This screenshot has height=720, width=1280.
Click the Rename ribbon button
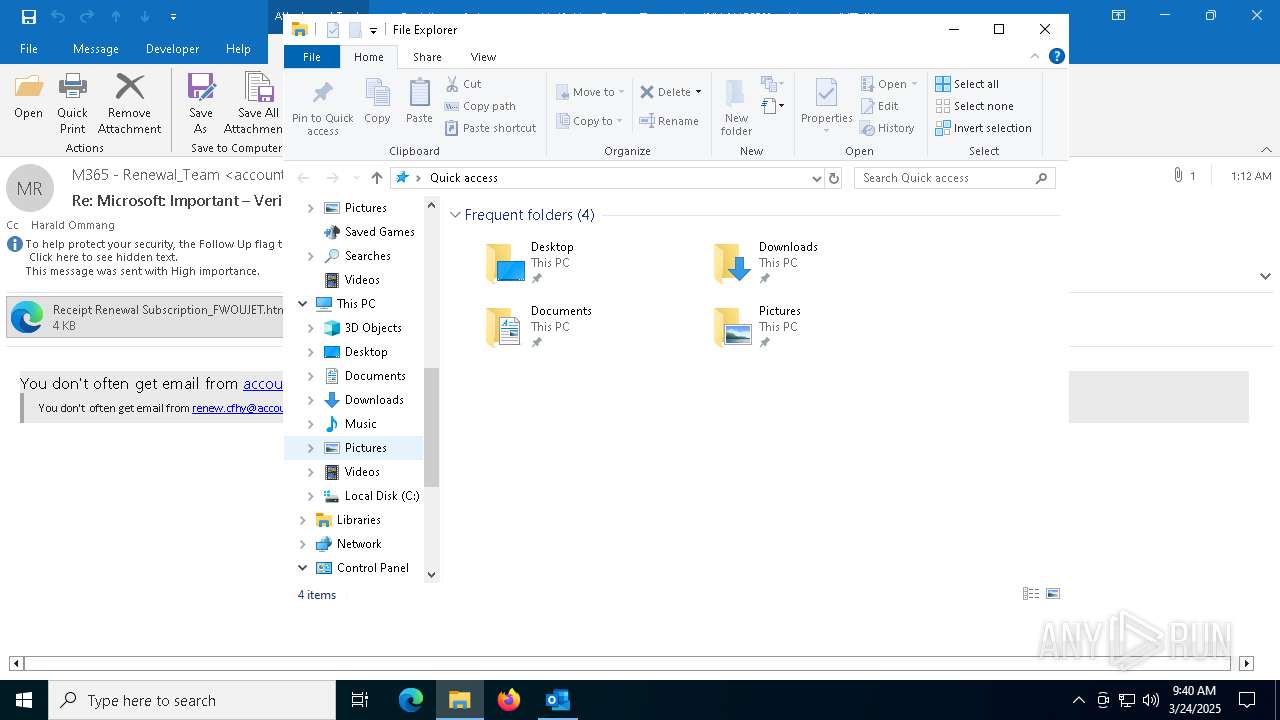669,121
